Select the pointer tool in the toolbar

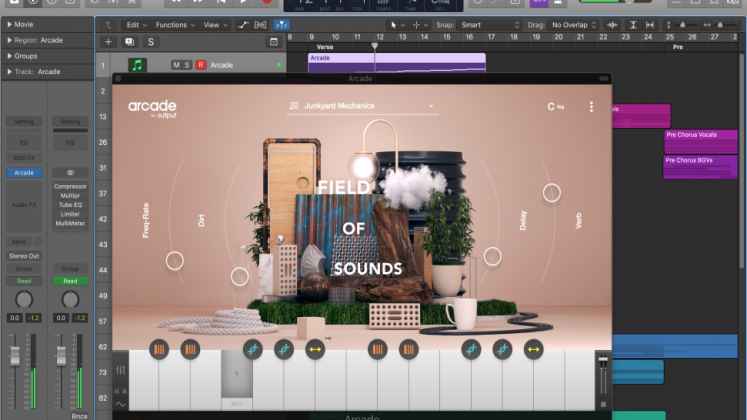tap(395, 24)
